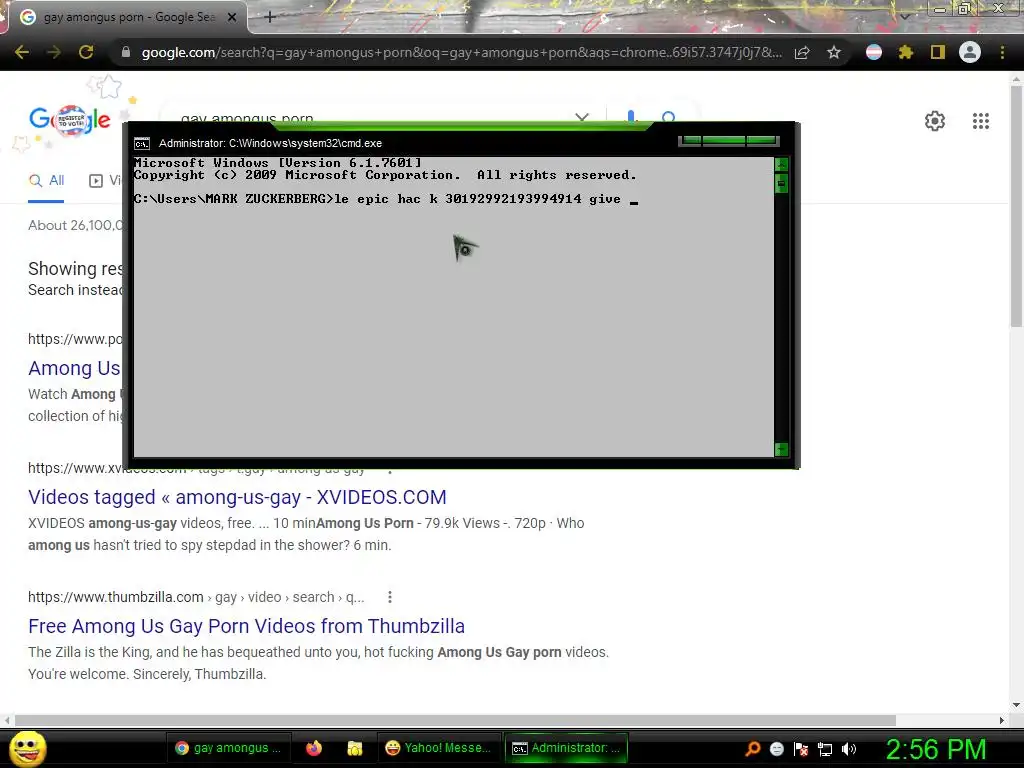This screenshot has height=768, width=1024.
Task: Click the padlock site info icon
Action: point(126,52)
